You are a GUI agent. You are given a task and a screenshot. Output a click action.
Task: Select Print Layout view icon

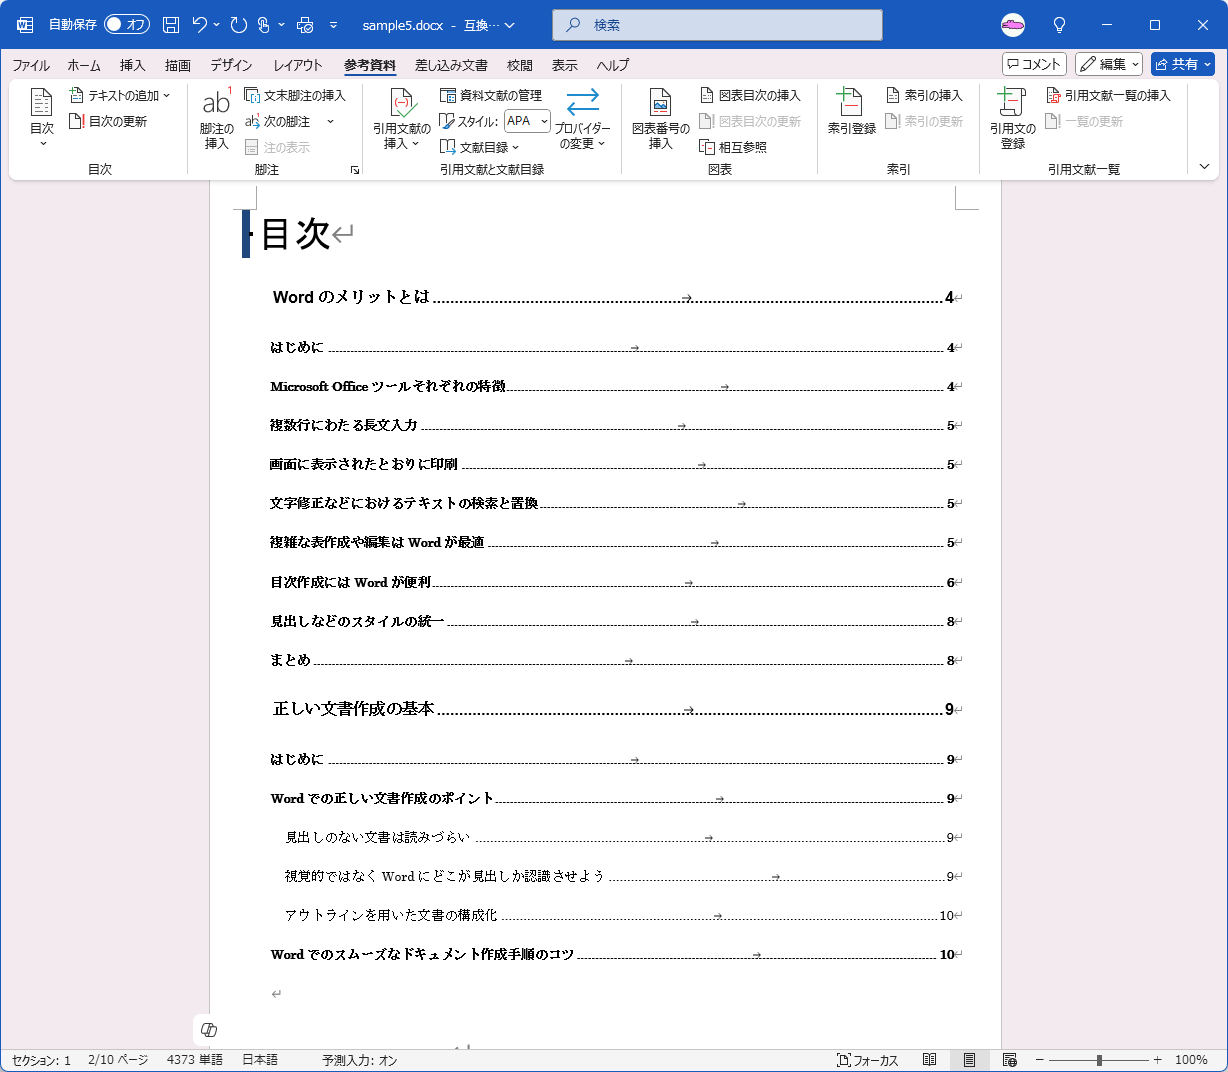[969, 1060]
